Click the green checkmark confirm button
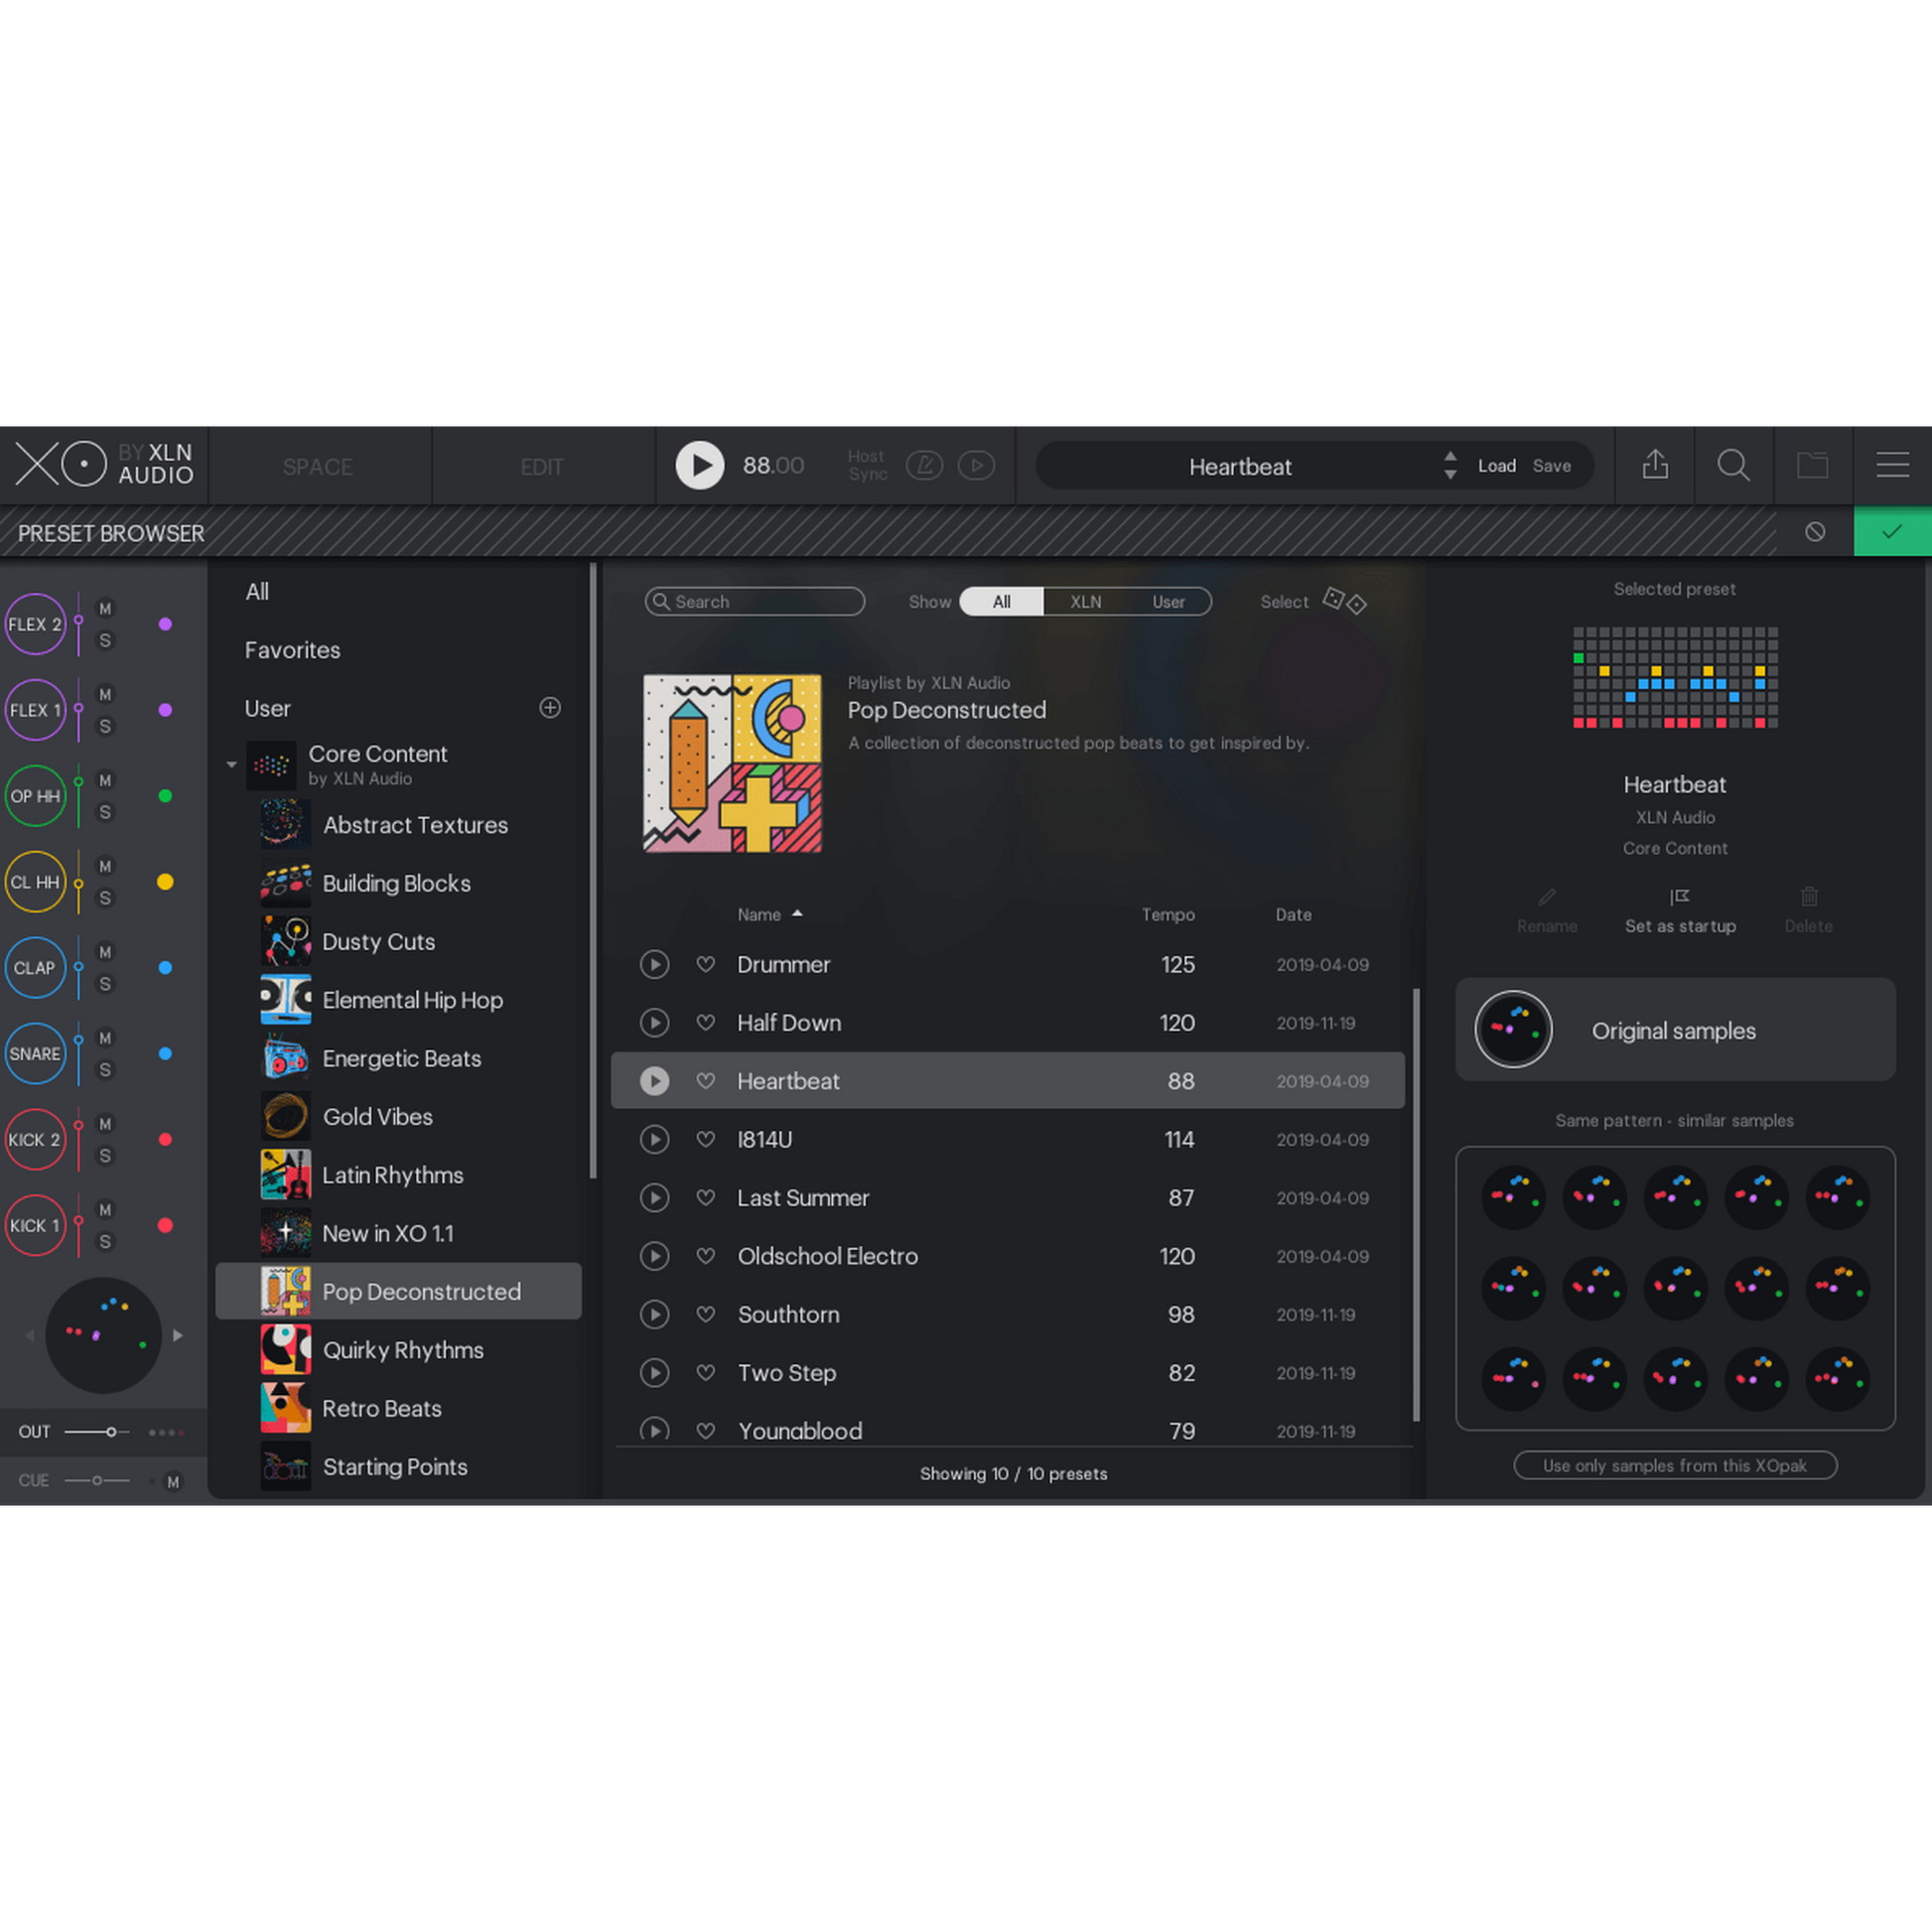 (x=1892, y=532)
